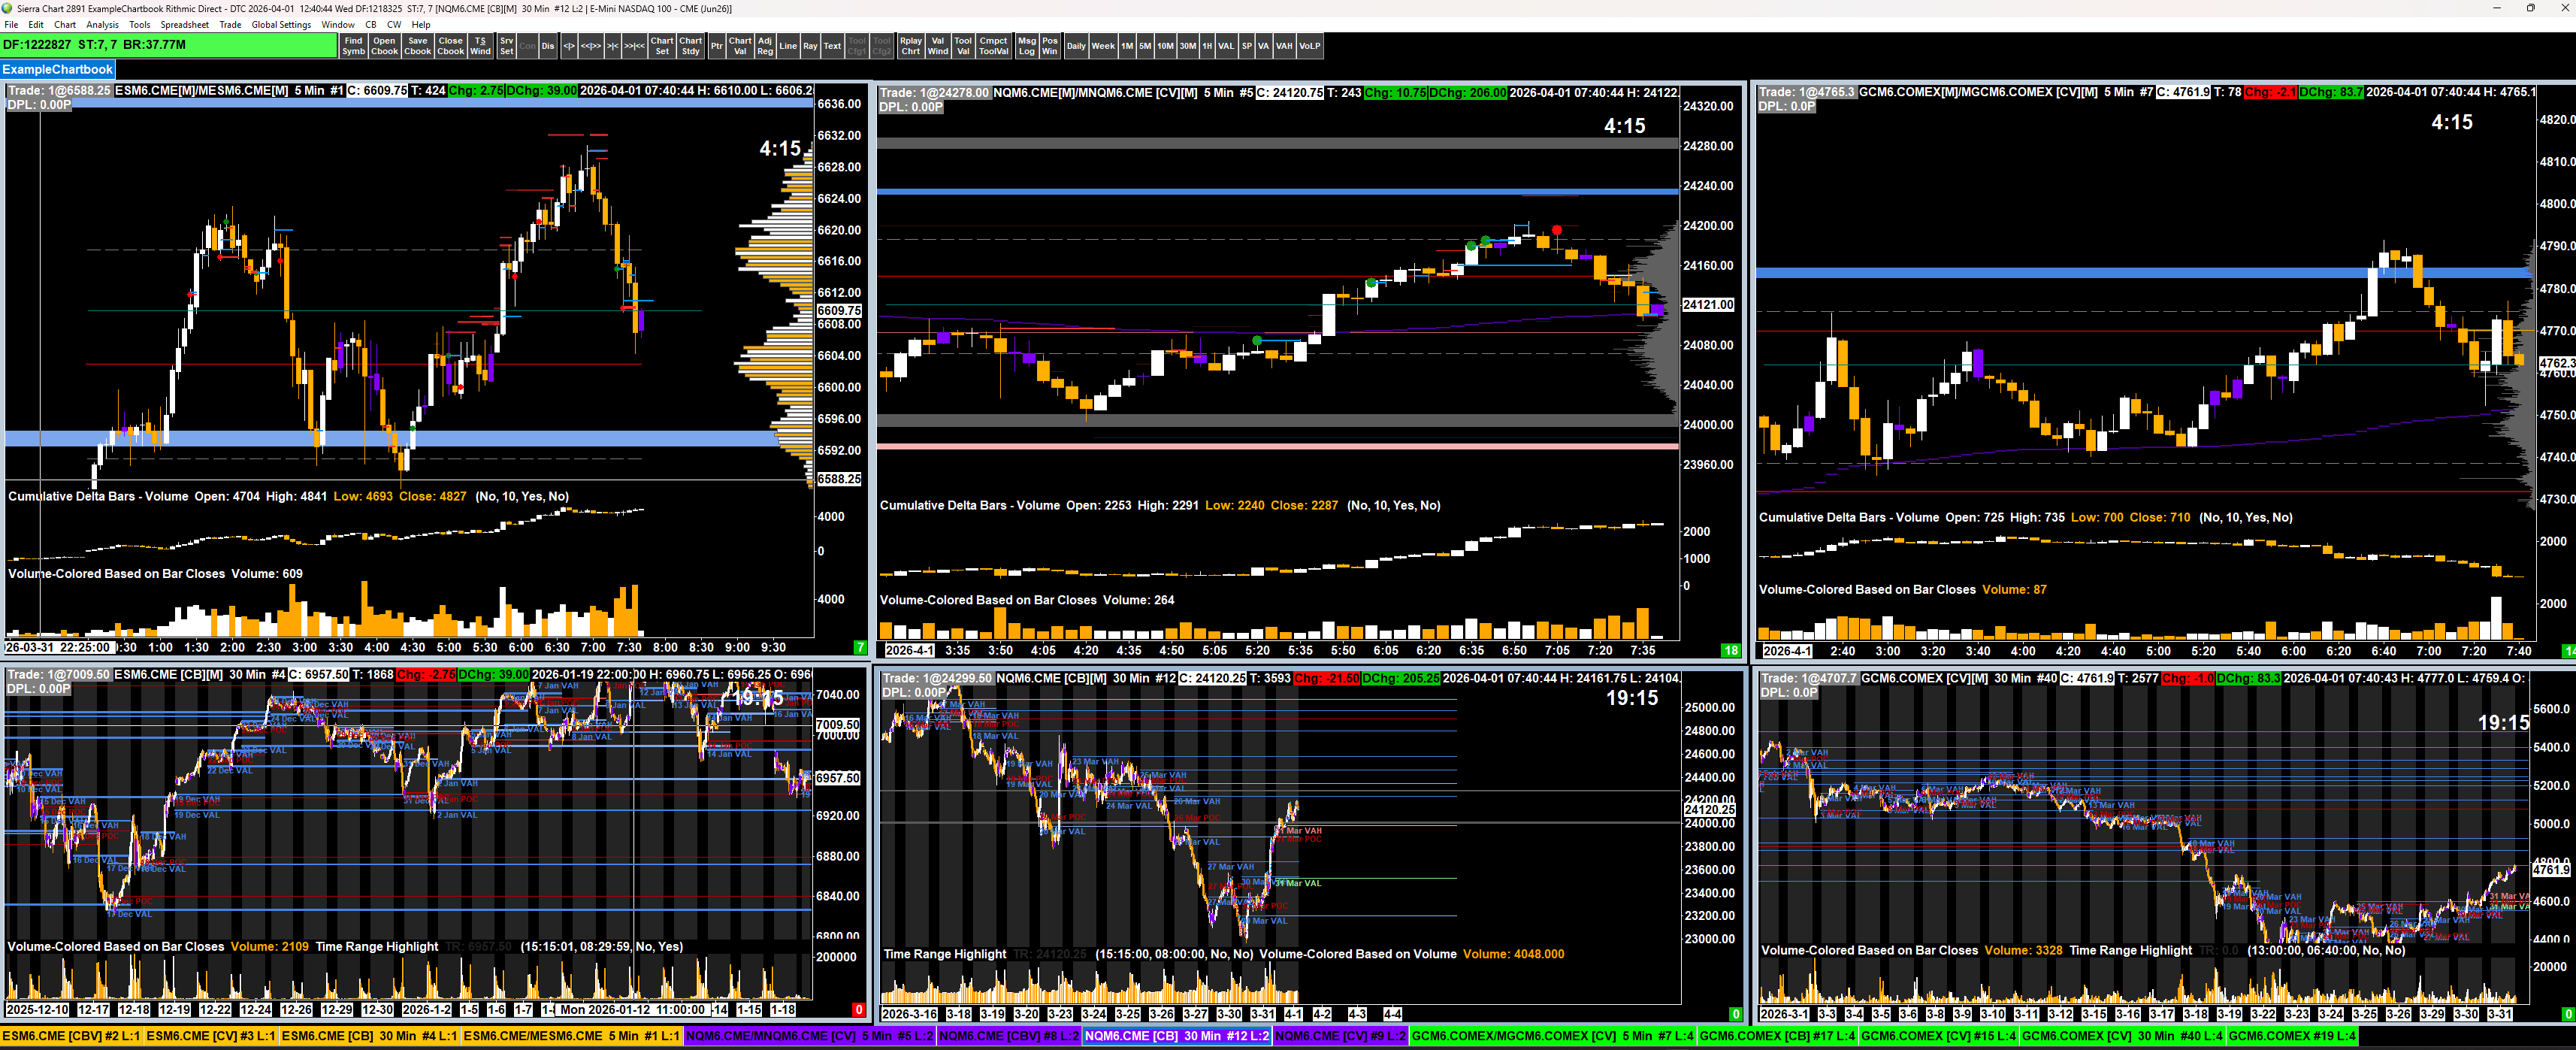This screenshot has width=2576, height=1050.
Task: Set chart period to 30M
Action: (x=1188, y=46)
